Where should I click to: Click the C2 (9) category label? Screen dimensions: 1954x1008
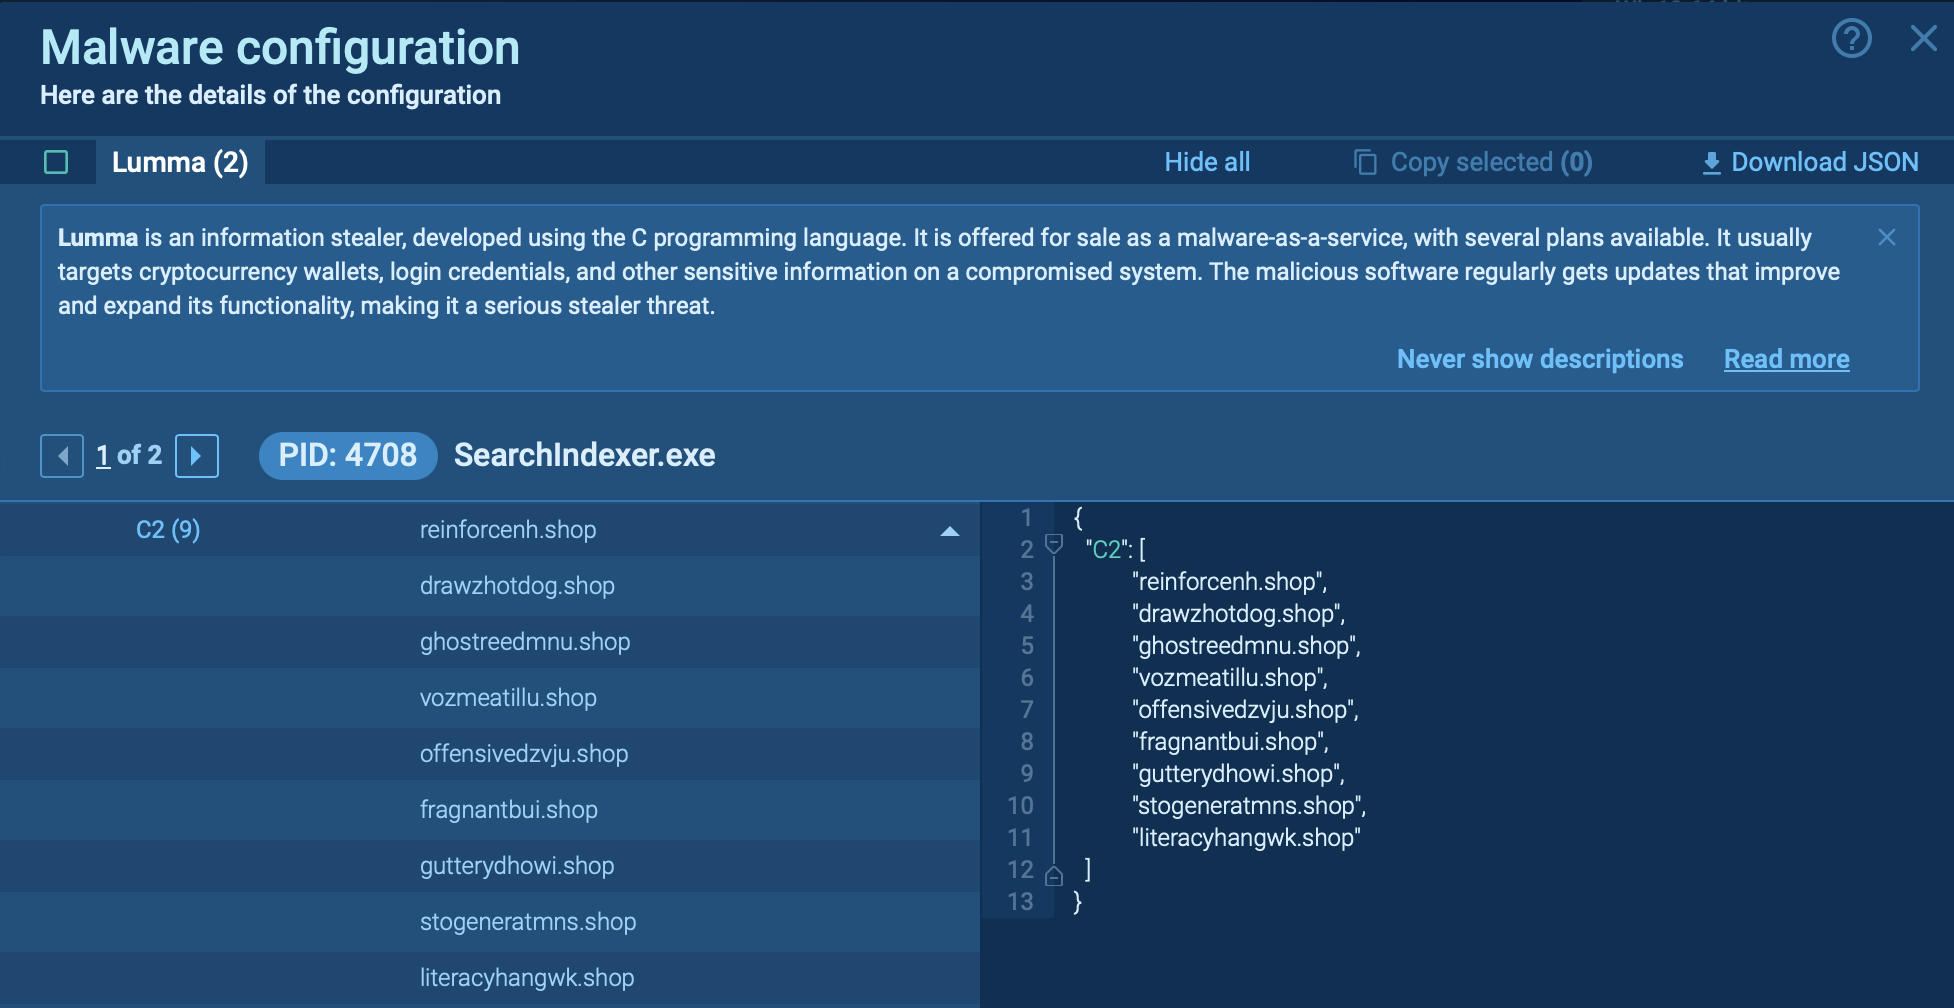pos(168,530)
